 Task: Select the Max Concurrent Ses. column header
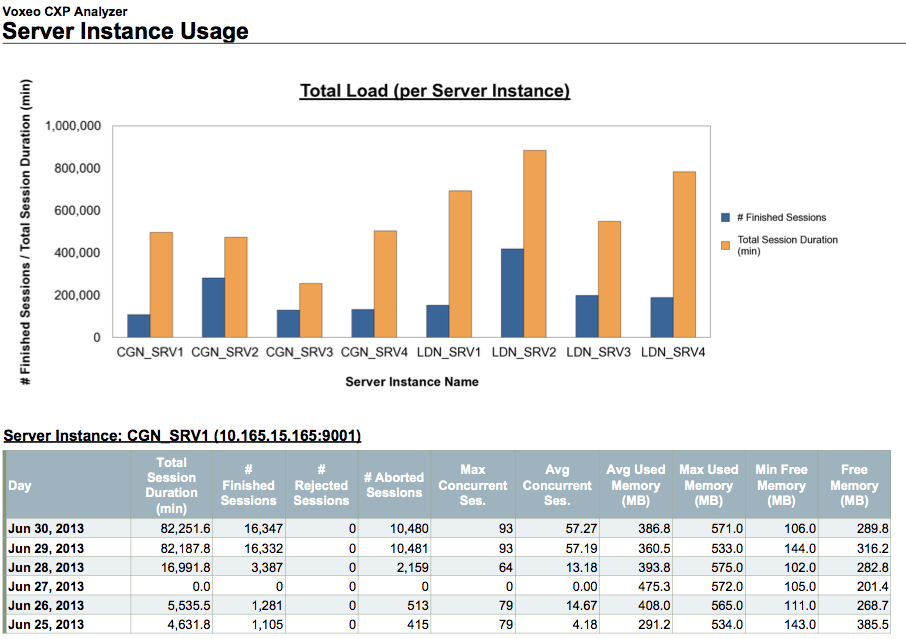[473, 484]
